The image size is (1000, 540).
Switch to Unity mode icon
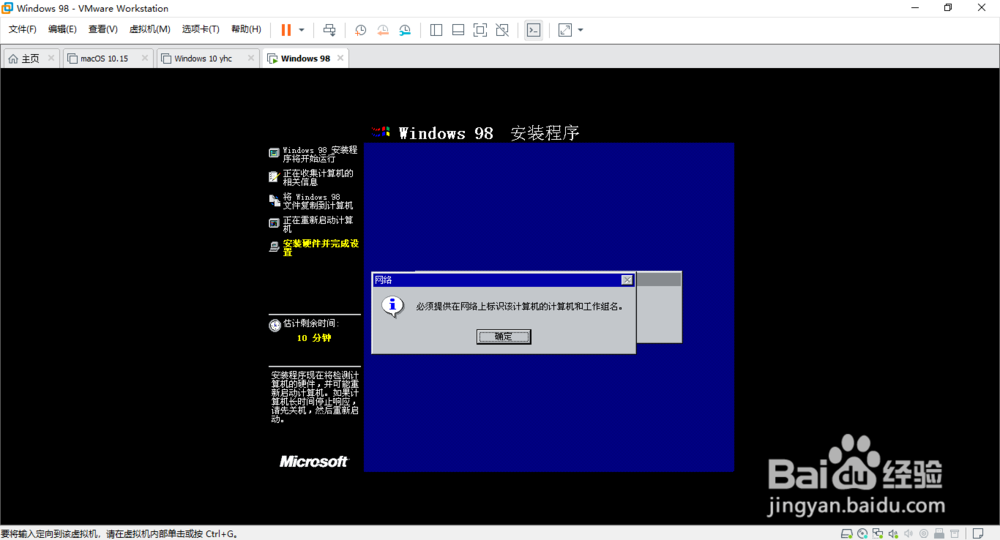click(502, 30)
